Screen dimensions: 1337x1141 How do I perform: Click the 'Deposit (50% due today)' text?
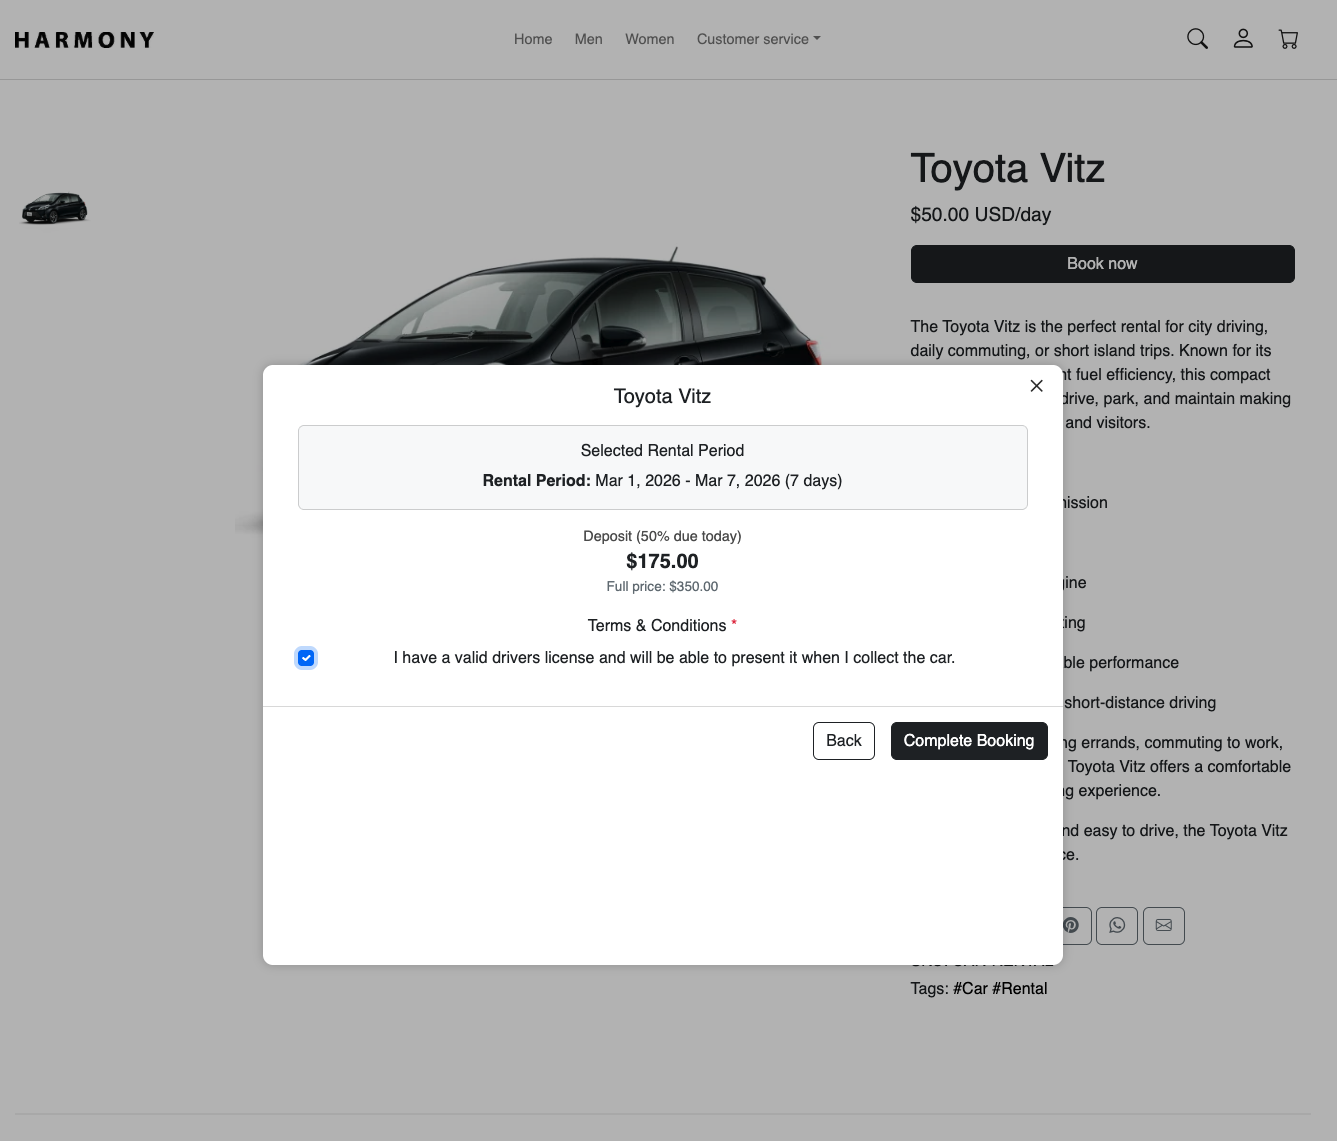click(662, 536)
